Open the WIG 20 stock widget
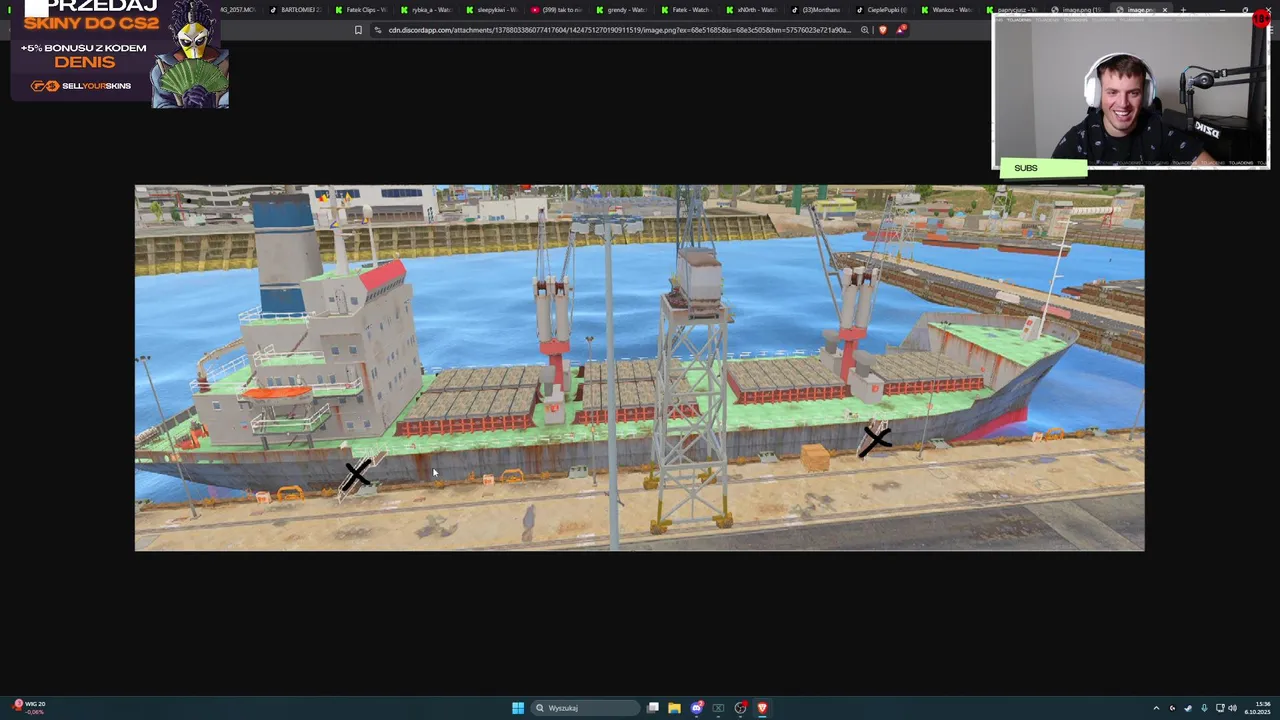The width and height of the screenshot is (1280, 720). tap(30, 707)
